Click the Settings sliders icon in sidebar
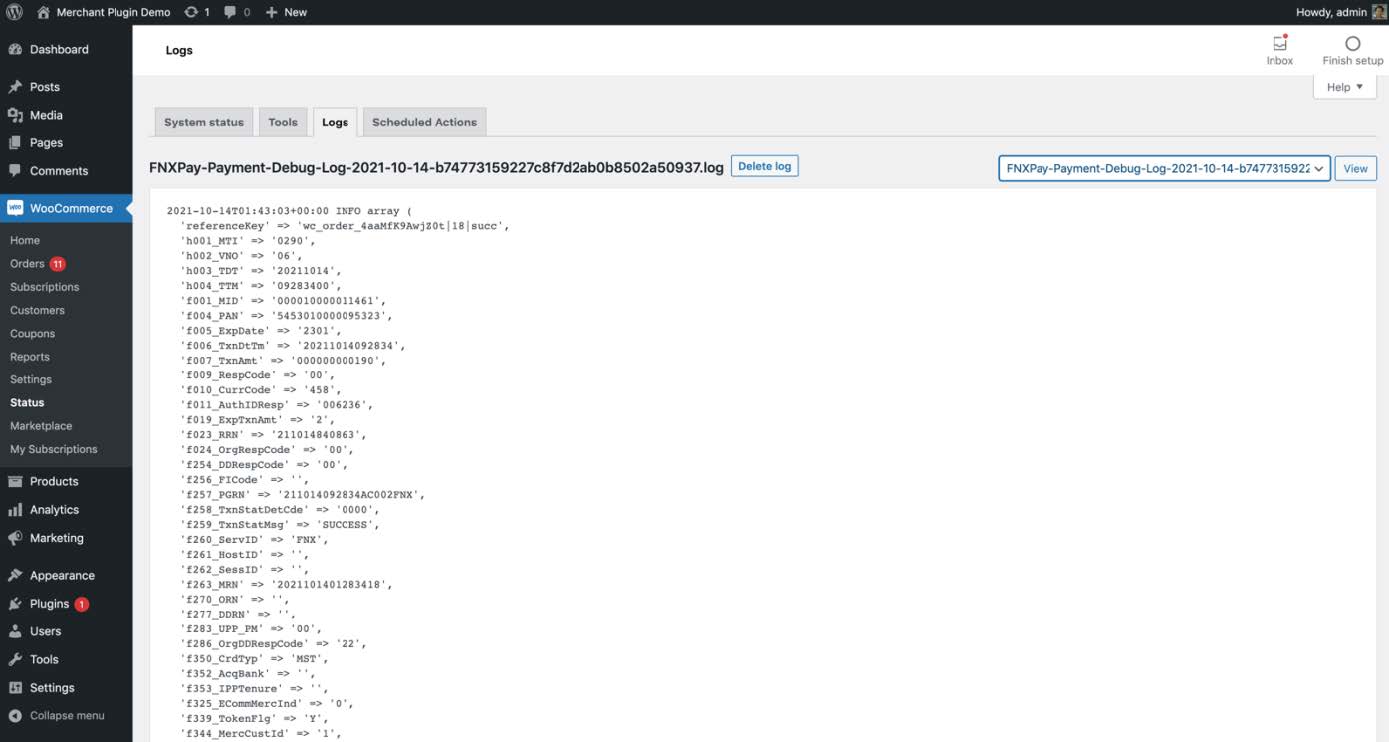Viewport: 1389px width, 742px height. (15, 688)
